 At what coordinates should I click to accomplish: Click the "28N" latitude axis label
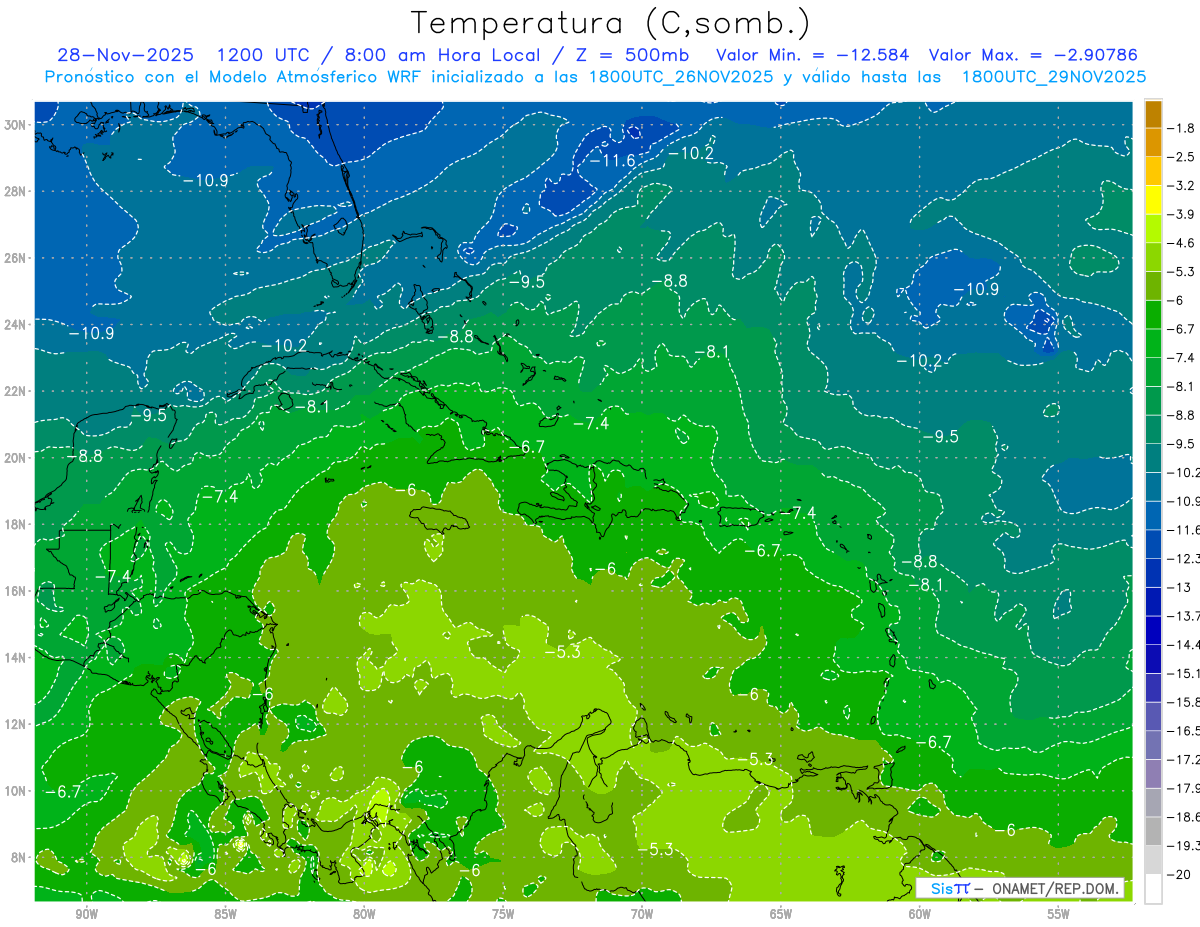point(17,191)
